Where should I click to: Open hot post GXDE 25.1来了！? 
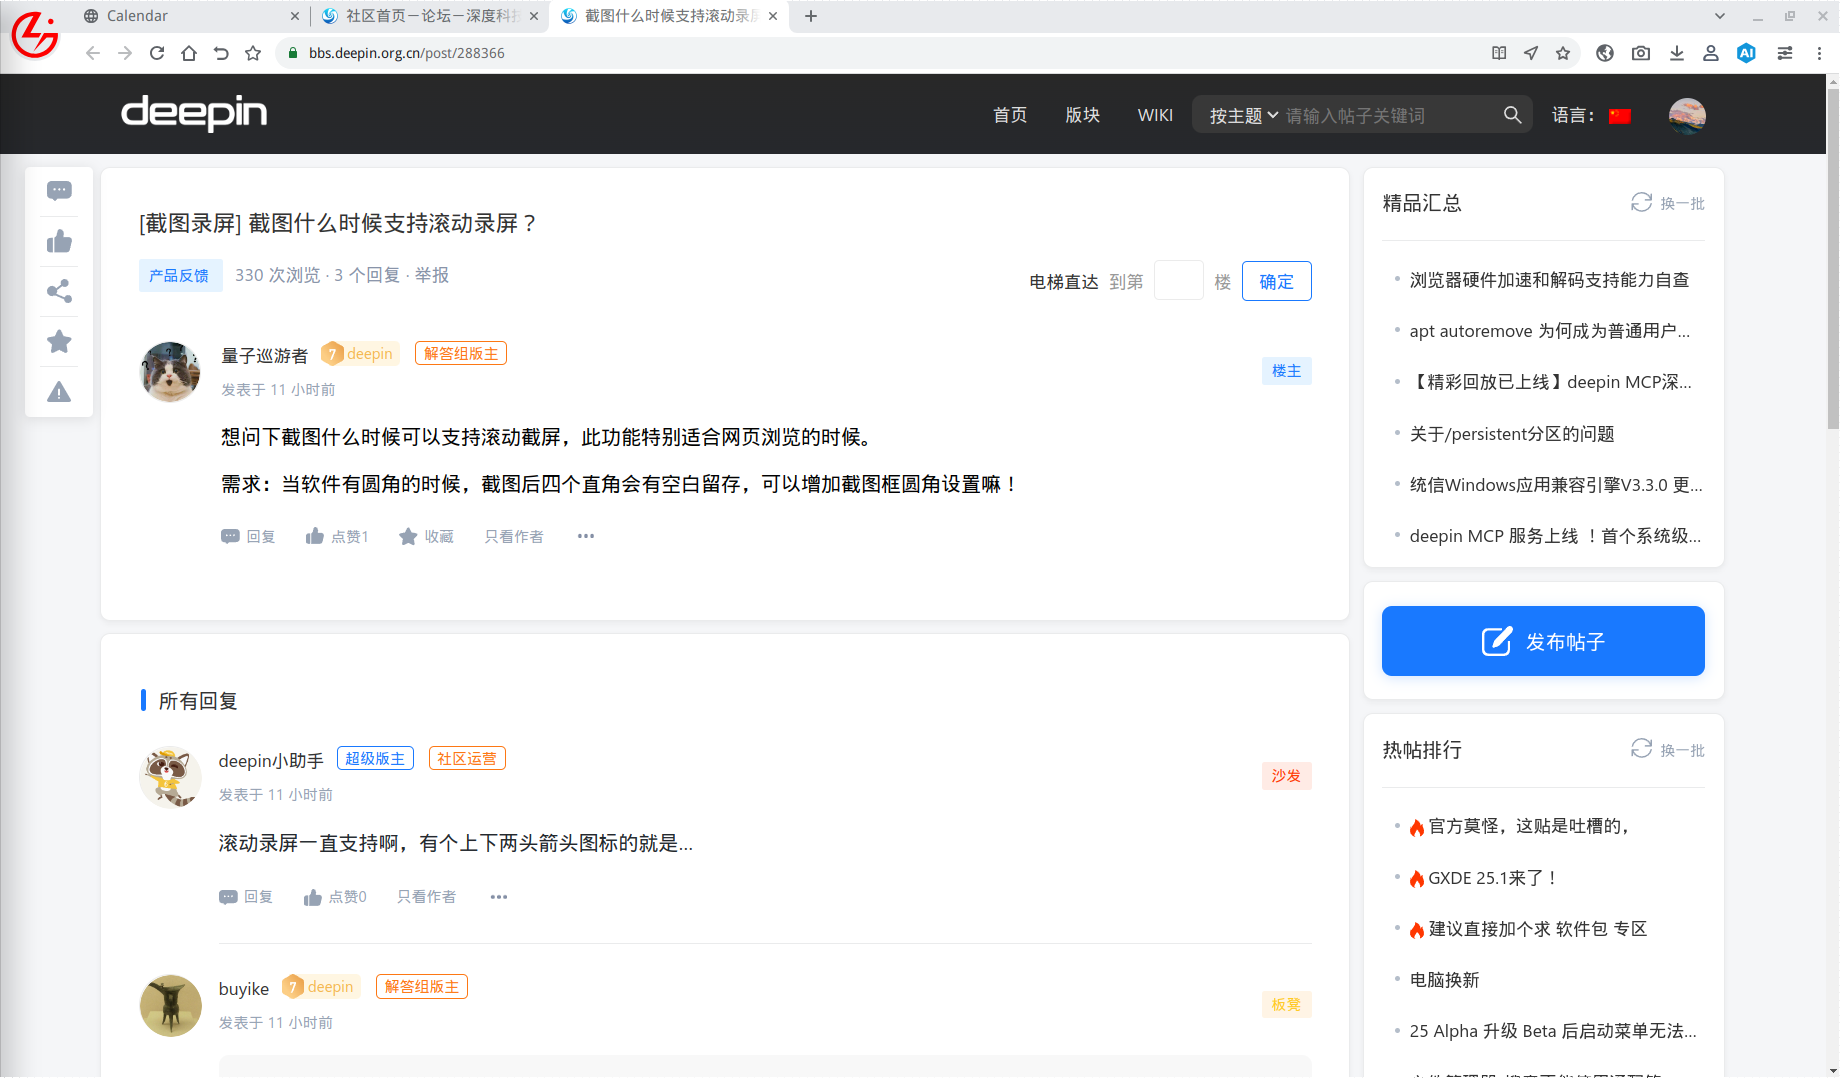(1492, 878)
